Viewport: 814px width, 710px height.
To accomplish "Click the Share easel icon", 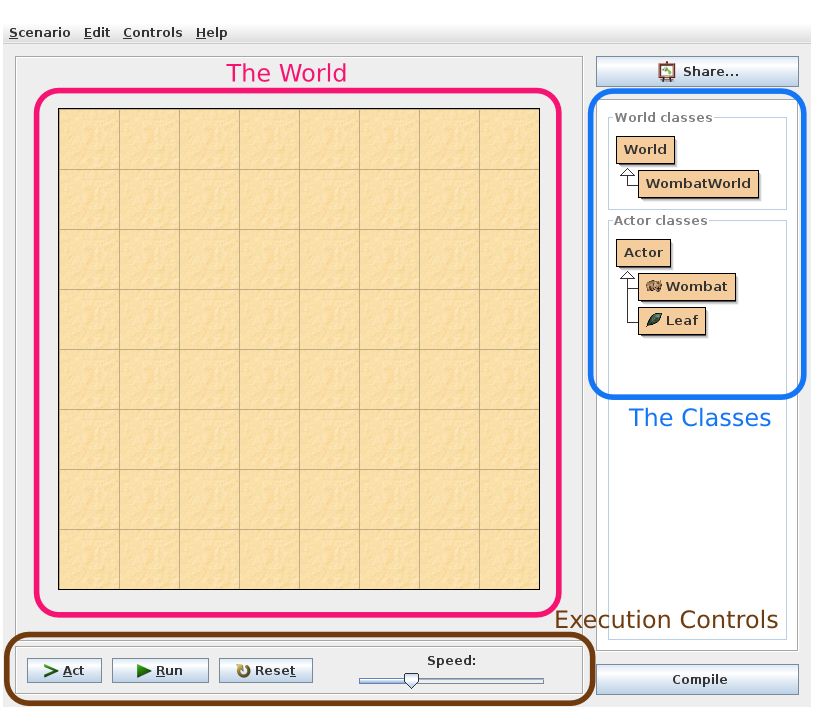I will (667, 72).
